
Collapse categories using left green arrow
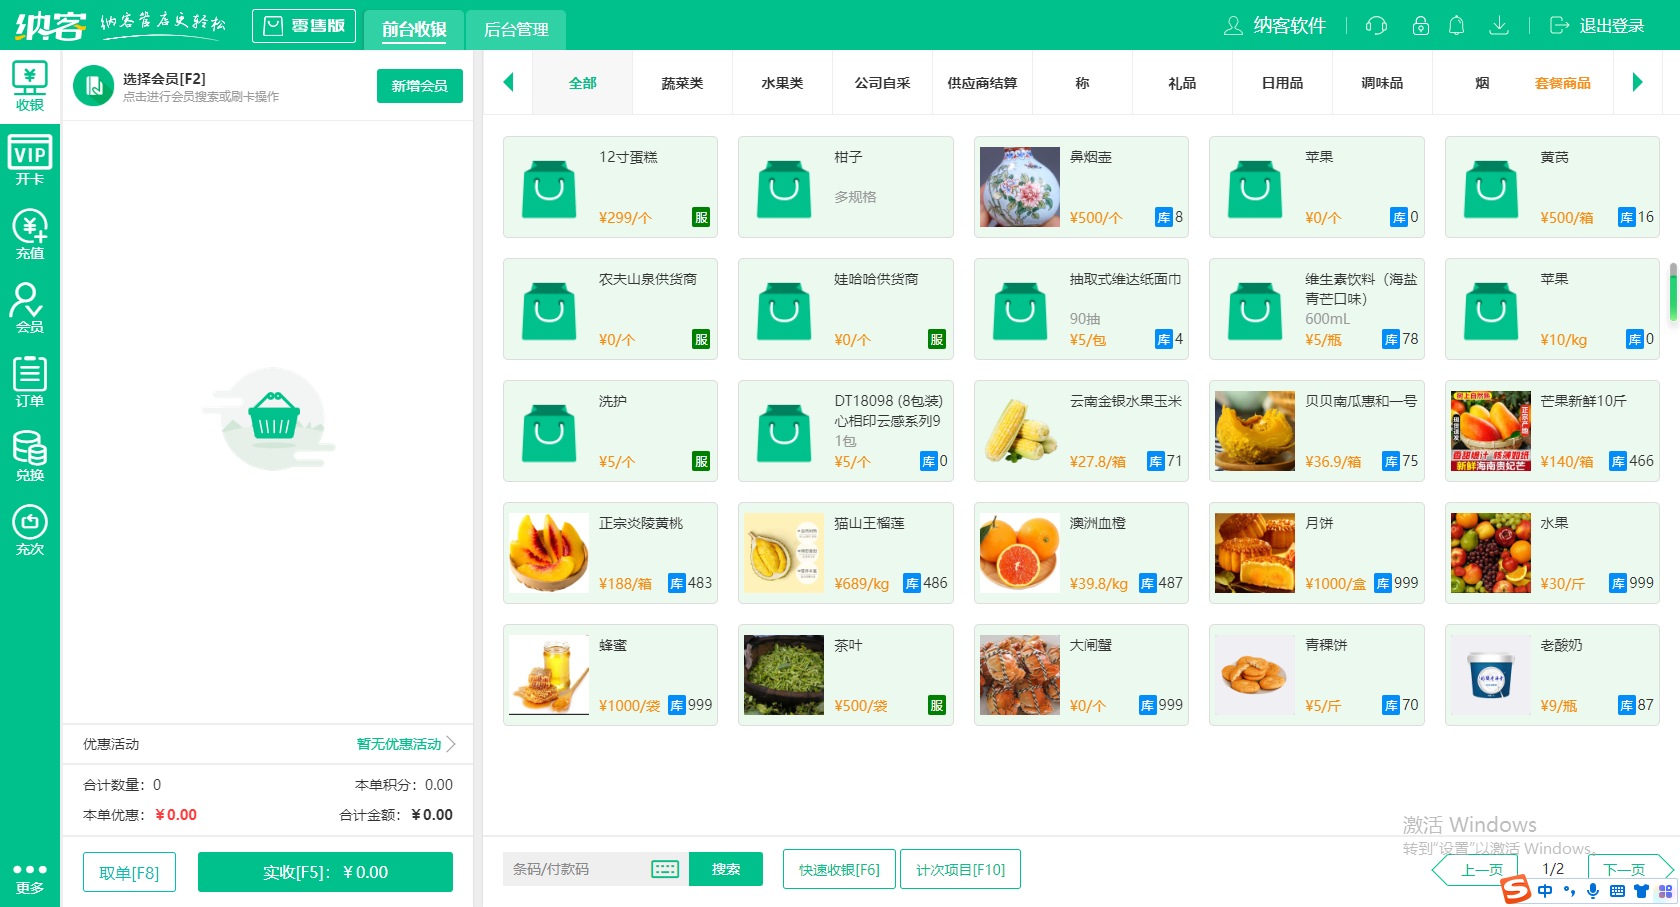tap(508, 82)
